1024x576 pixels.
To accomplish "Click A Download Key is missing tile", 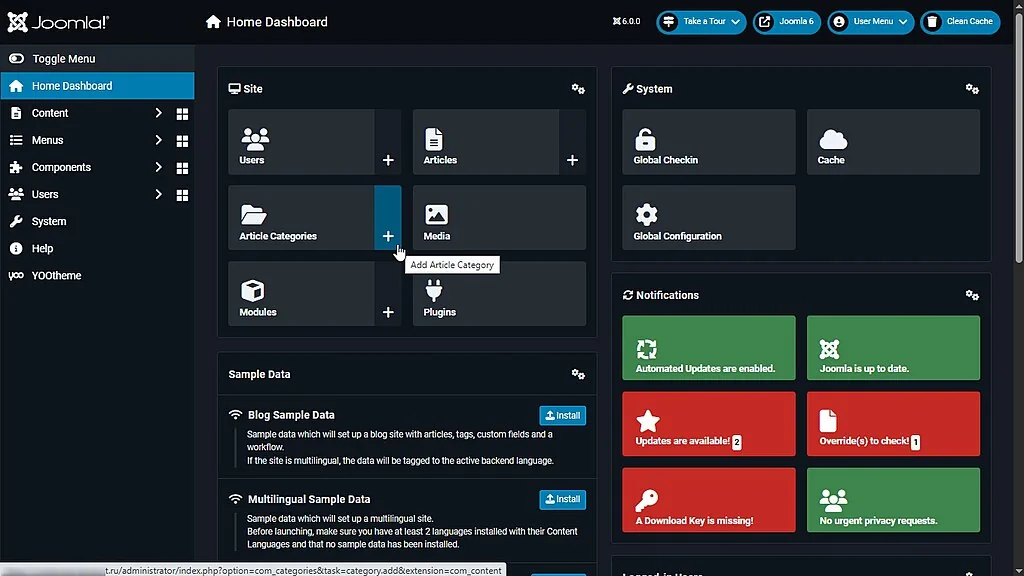I will coord(708,499).
